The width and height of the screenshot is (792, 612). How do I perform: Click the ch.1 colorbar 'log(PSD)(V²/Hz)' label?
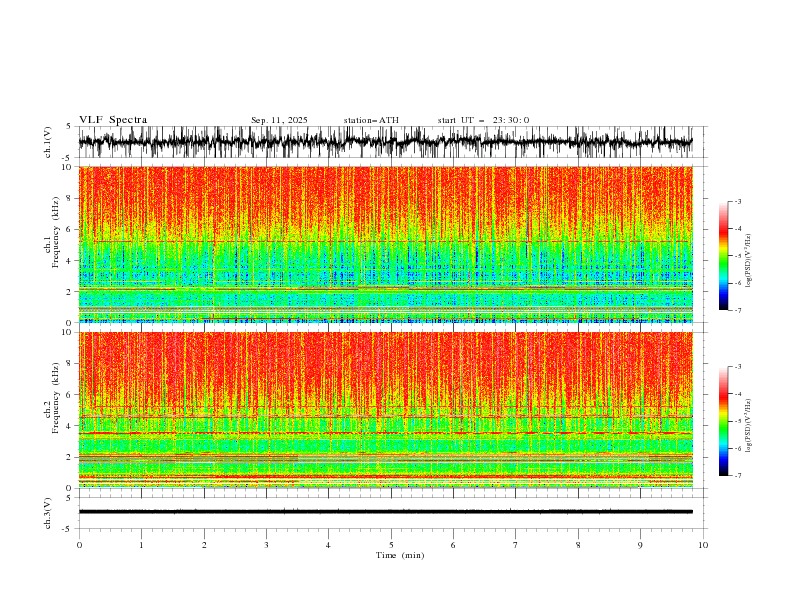coord(748,261)
